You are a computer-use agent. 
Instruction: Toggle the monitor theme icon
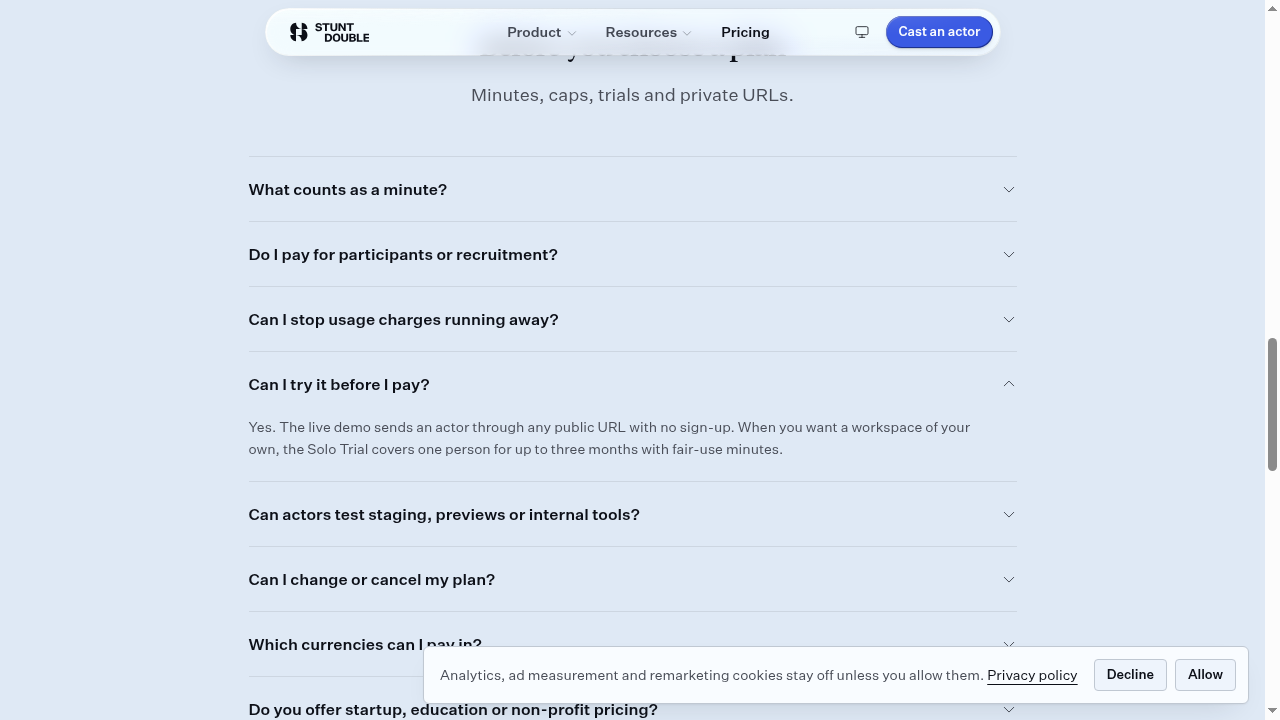(862, 32)
